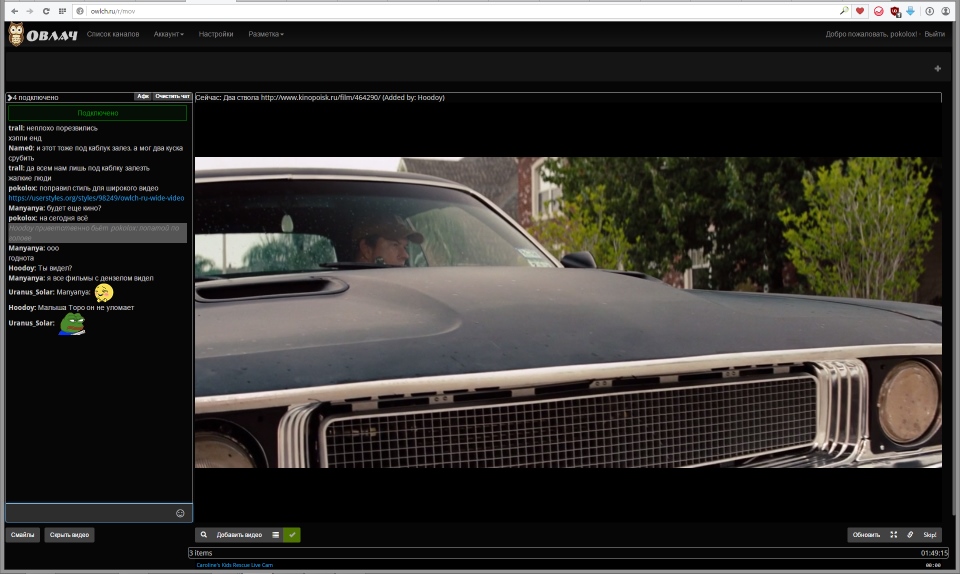Image resolution: width=960 pixels, height=574 pixels.
Task: Click the Pepe frog emote in chat
Action: (x=72, y=324)
